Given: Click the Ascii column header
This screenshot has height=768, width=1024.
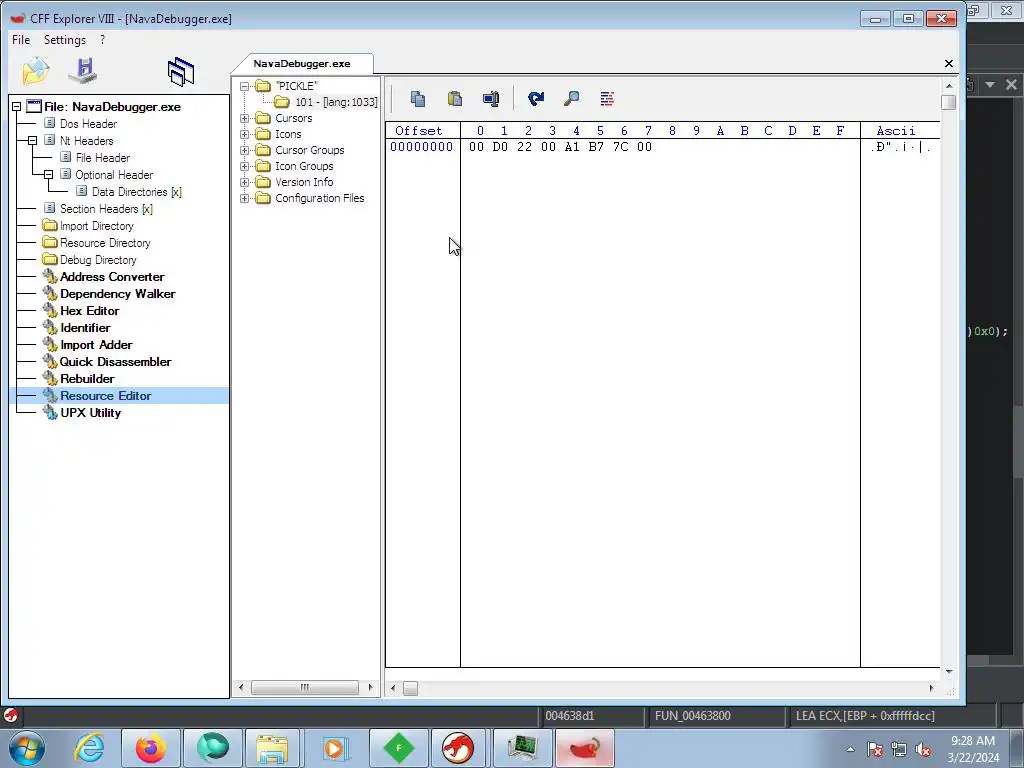Looking at the screenshot, I should pyautogui.click(x=896, y=131).
